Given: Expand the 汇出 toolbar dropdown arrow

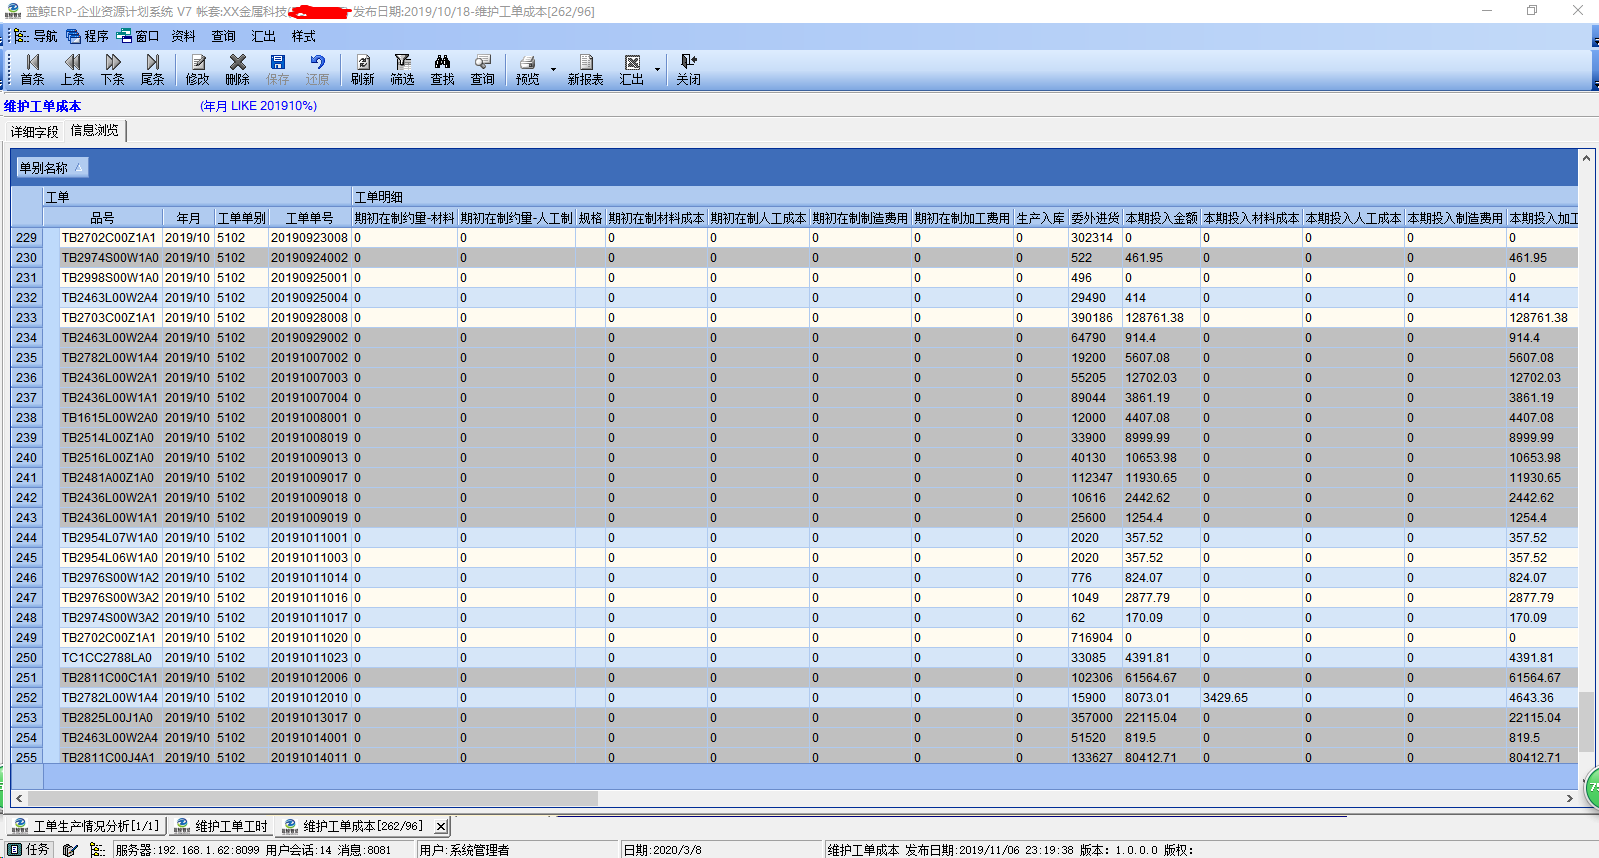Looking at the screenshot, I should tap(657, 70).
